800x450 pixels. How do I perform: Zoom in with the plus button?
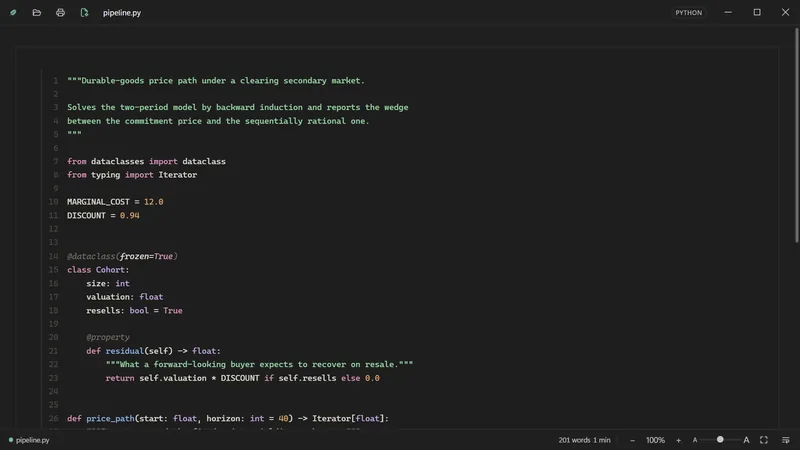tap(678, 440)
